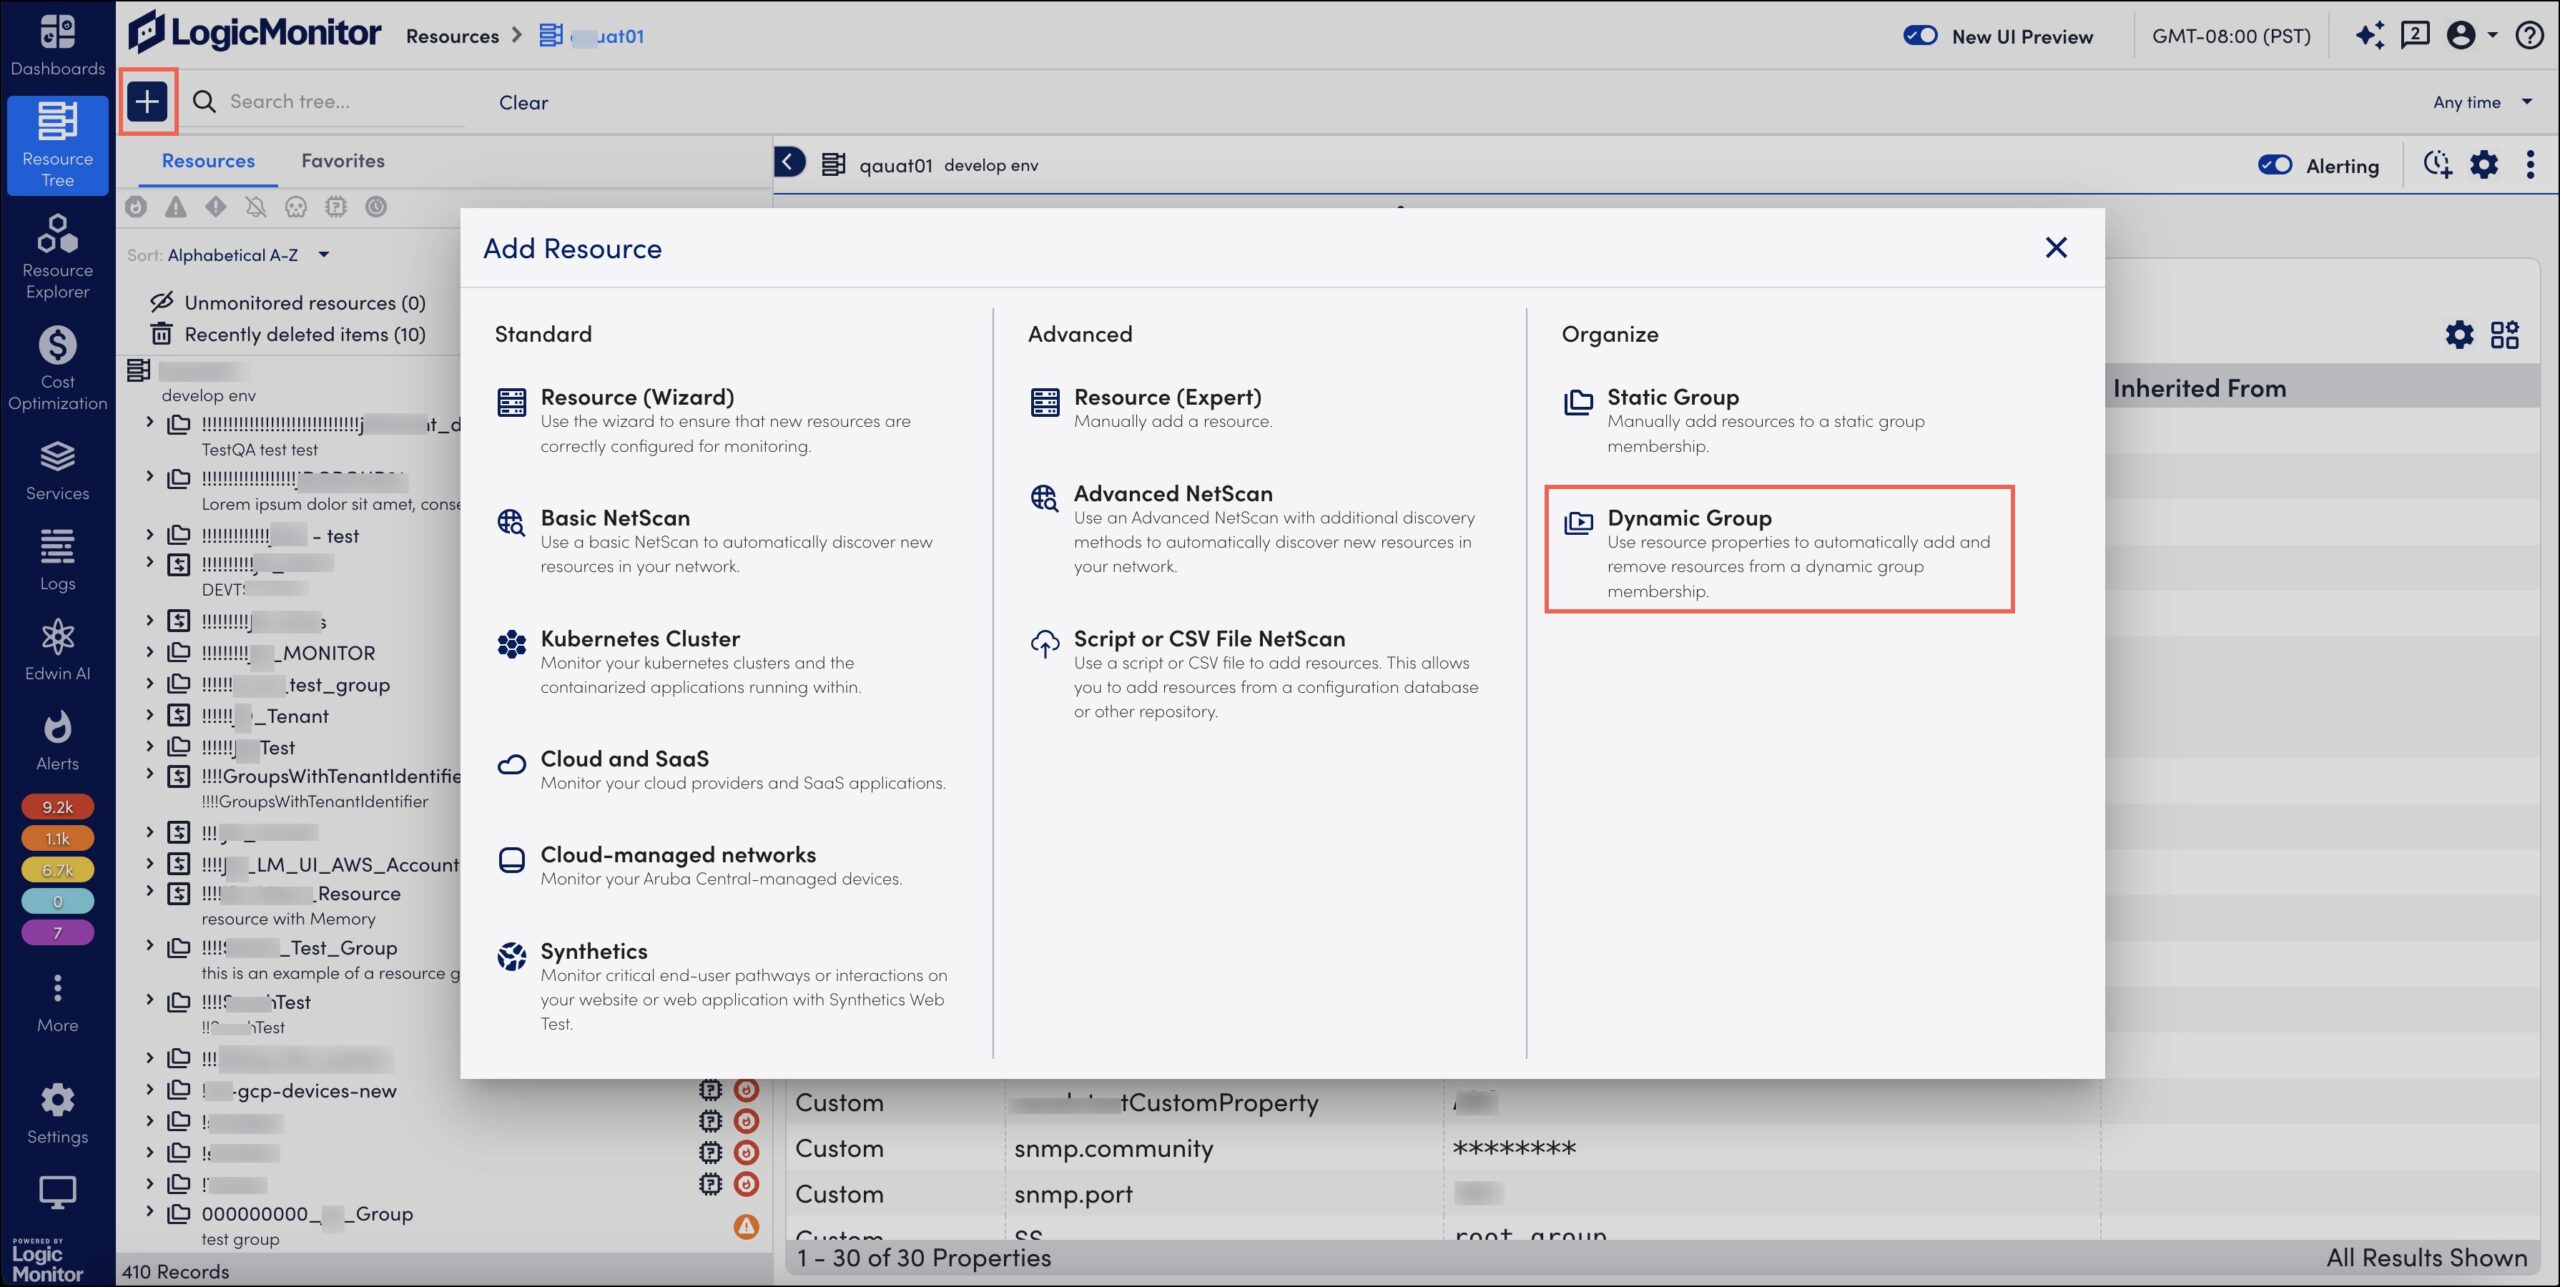Open the manage gear icon beside Alerting
Image resolution: width=2560 pixels, height=1287 pixels.
coord(2484,165)
